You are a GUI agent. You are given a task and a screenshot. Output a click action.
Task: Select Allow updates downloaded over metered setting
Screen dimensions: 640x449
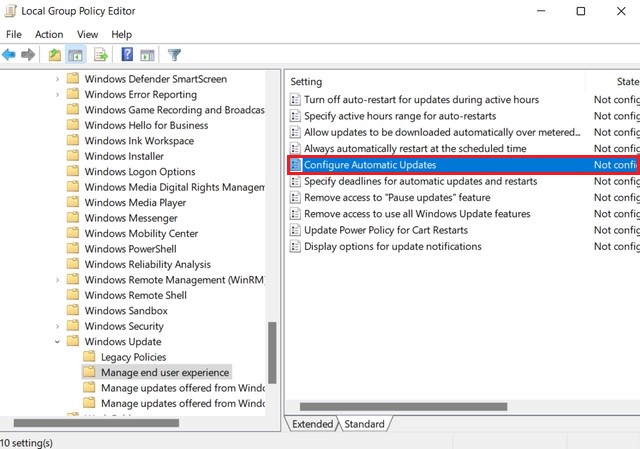tap(442, 132)
